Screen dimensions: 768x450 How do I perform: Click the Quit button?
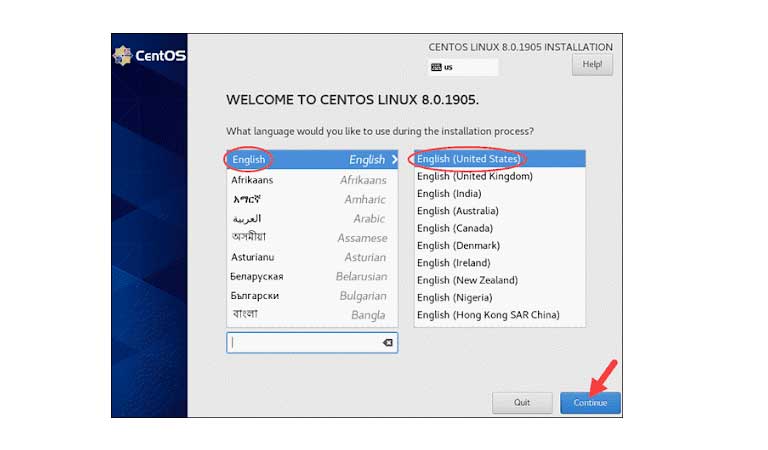coord(522,403)
